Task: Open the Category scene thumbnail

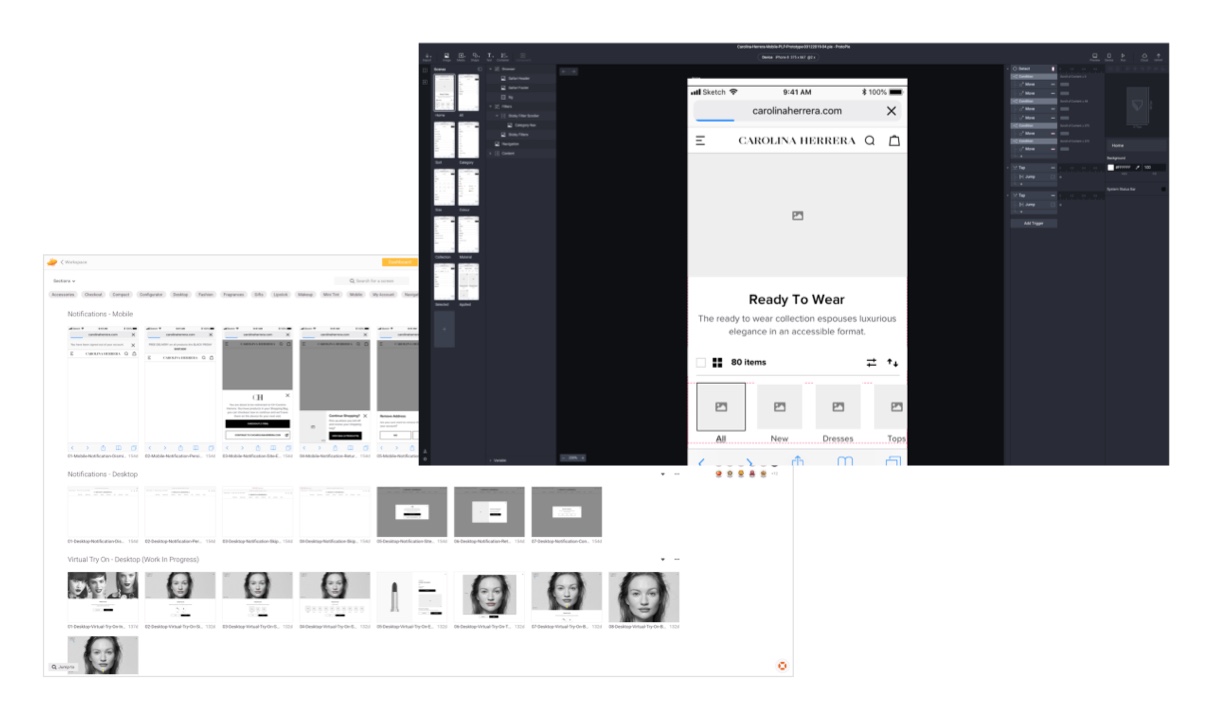Action: [469, 140]
